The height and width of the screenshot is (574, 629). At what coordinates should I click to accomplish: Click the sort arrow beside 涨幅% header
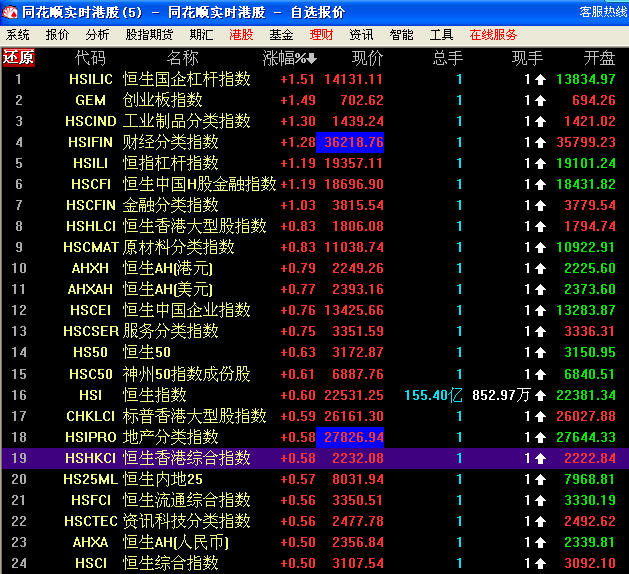[310, 58]
